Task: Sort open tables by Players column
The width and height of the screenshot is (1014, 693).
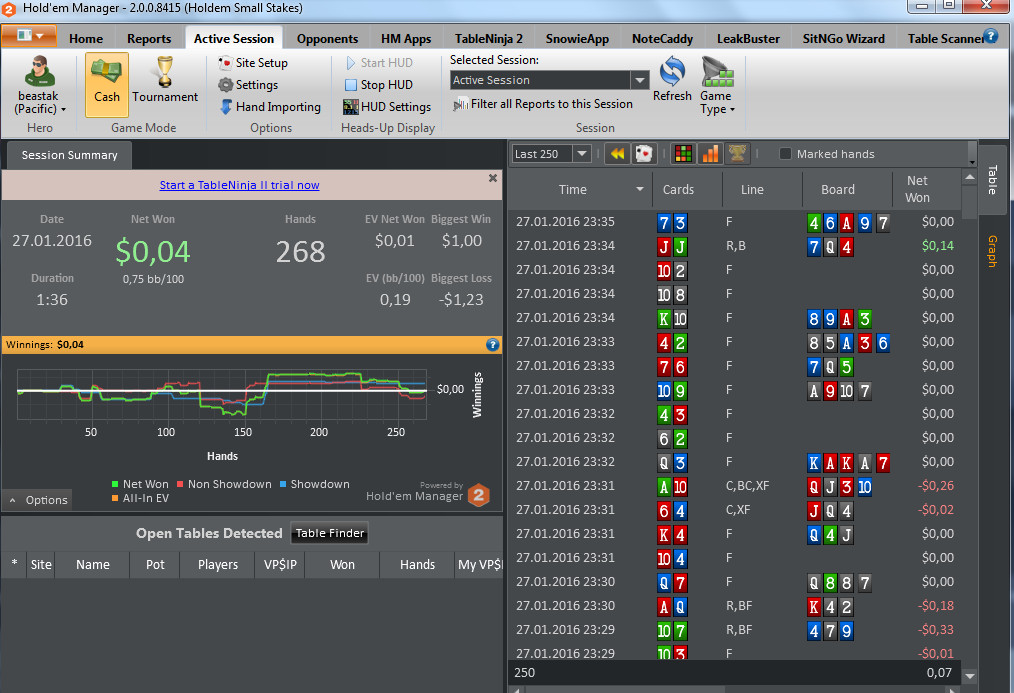Action: 218,564
